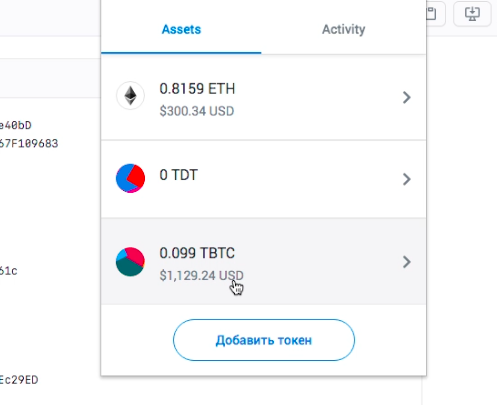Click the address fragment Ec29ED
Viewport: 497px width, 405px height.
pos(19,380)
